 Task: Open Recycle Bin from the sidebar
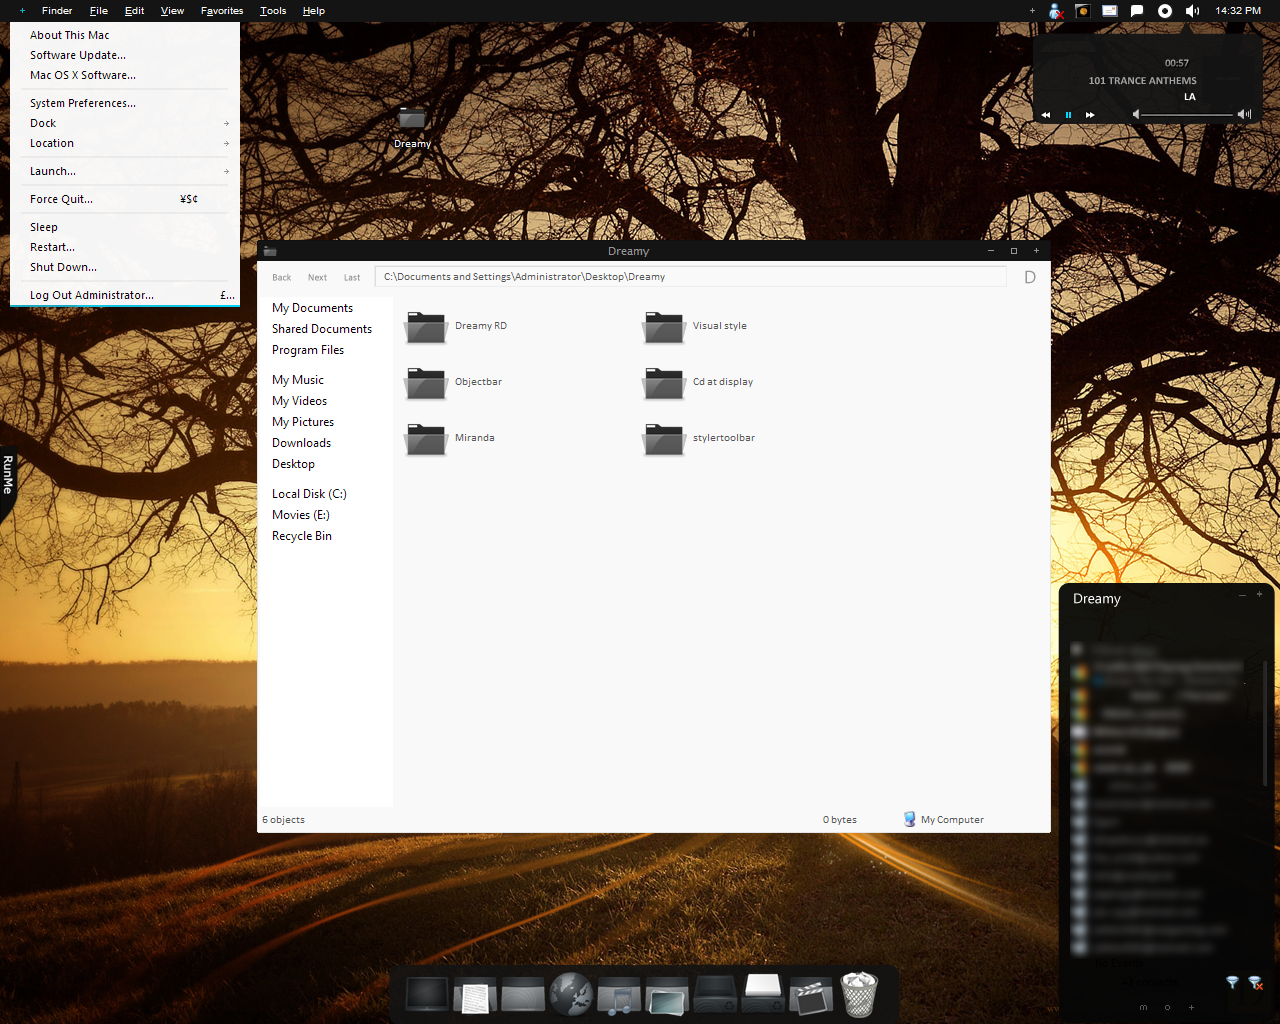click(x=302, y=536)
